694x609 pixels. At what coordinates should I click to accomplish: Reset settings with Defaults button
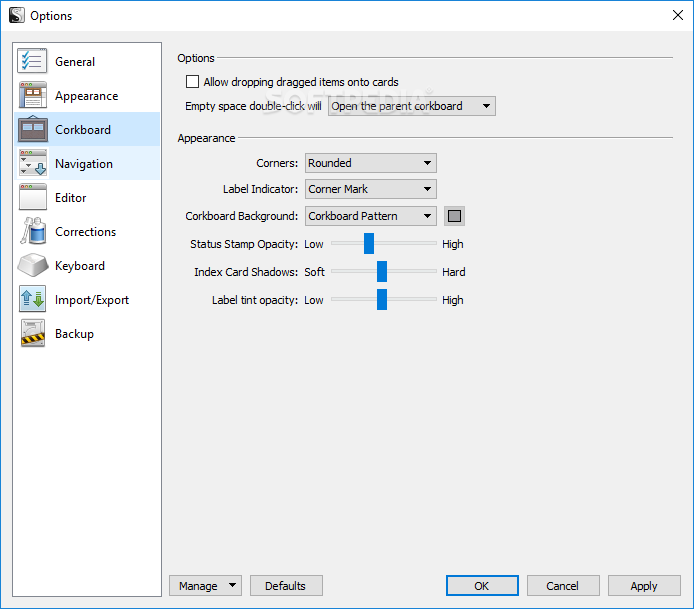pos(286,586)
